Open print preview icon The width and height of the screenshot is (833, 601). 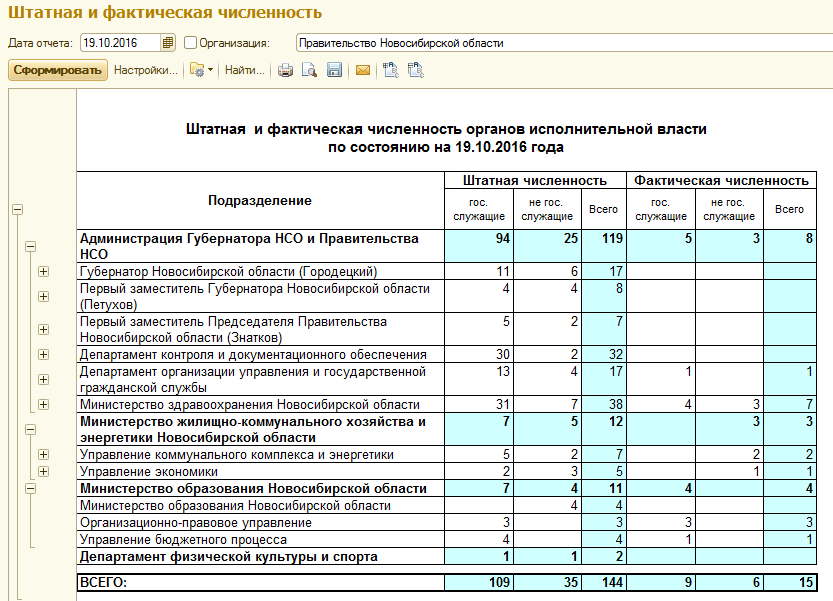(309, 70)
